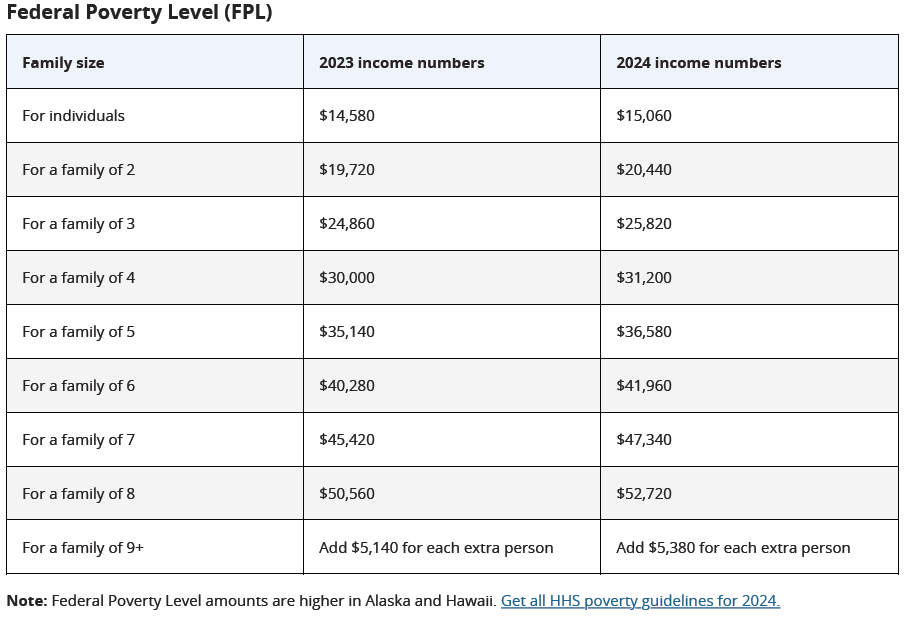Viewport: 913px width, 621px height.
Task: Select the For a family of 2 cell
Action: [x=78, y=170]
